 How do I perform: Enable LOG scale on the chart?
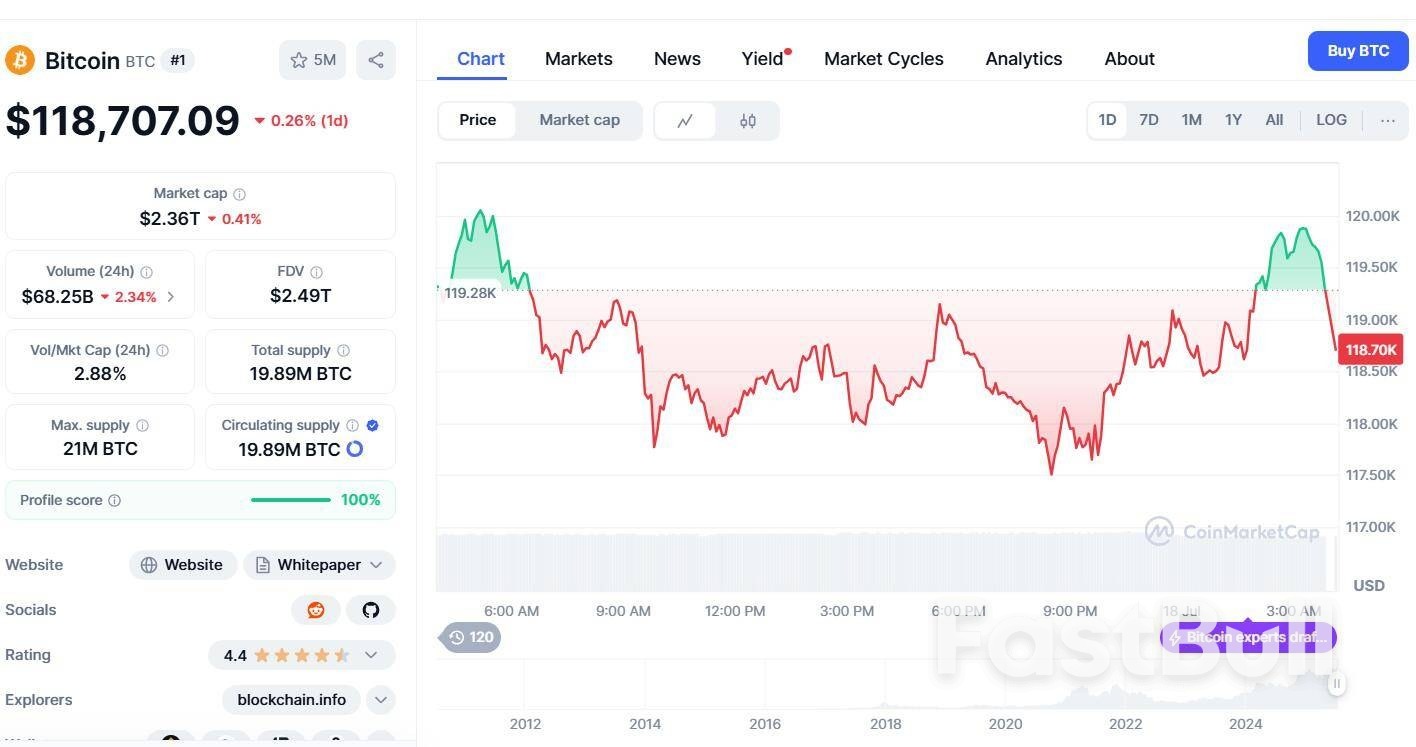(x=1331, y=120)
